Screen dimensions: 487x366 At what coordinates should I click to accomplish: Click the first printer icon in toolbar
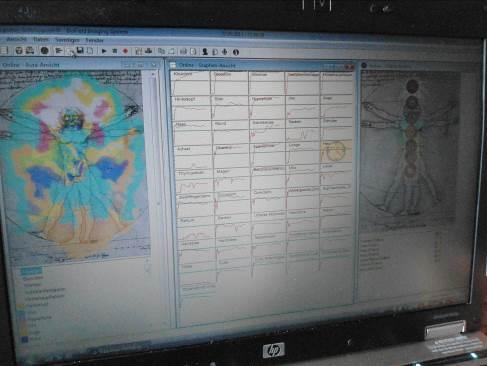(x=19, y=50)
